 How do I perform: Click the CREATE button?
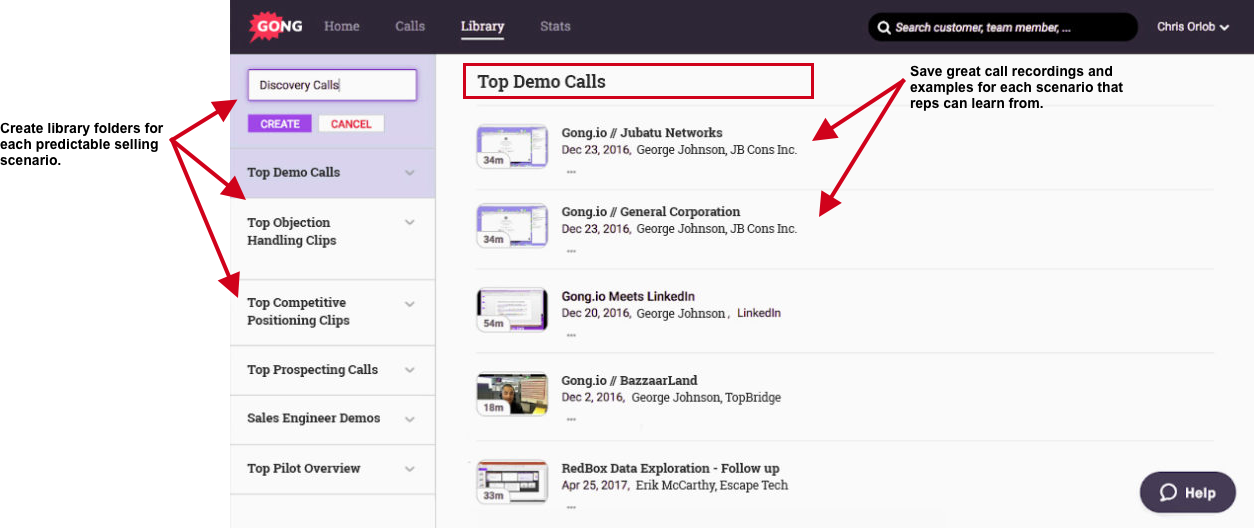pos(280,124)
